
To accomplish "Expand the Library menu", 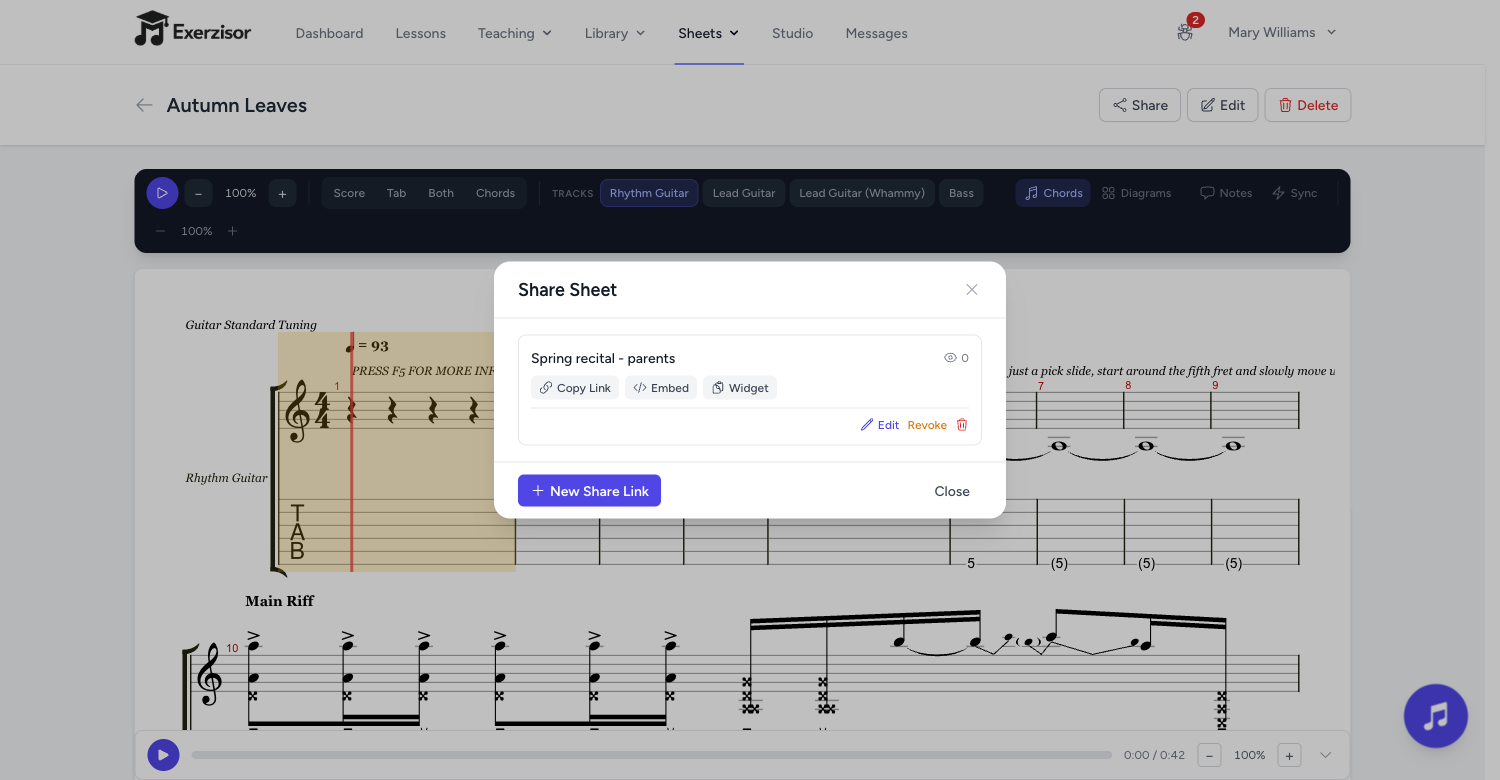I will click(615, 33).
